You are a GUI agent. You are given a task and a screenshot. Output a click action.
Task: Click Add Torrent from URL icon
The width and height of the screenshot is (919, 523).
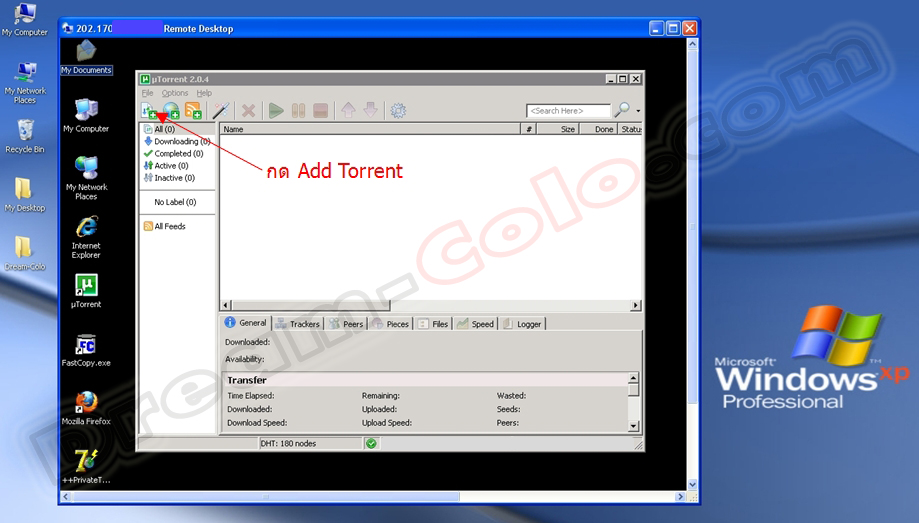(x=171, y=110)
